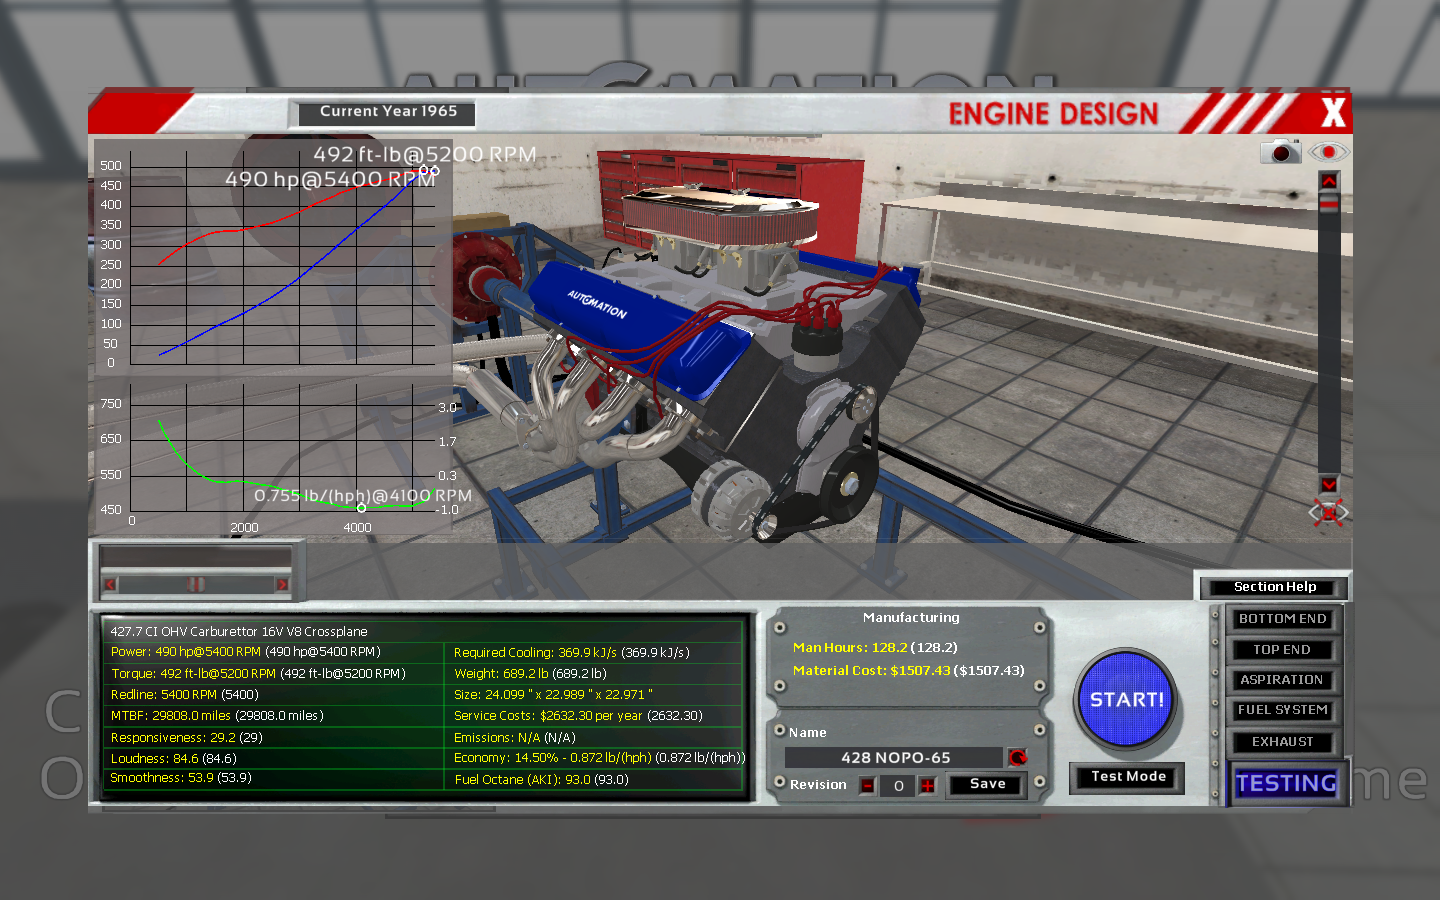The width and height of the screenshot is (1440, 900).
Task: Switch to the ASPIRATION tab
Action: [1282, 680]
